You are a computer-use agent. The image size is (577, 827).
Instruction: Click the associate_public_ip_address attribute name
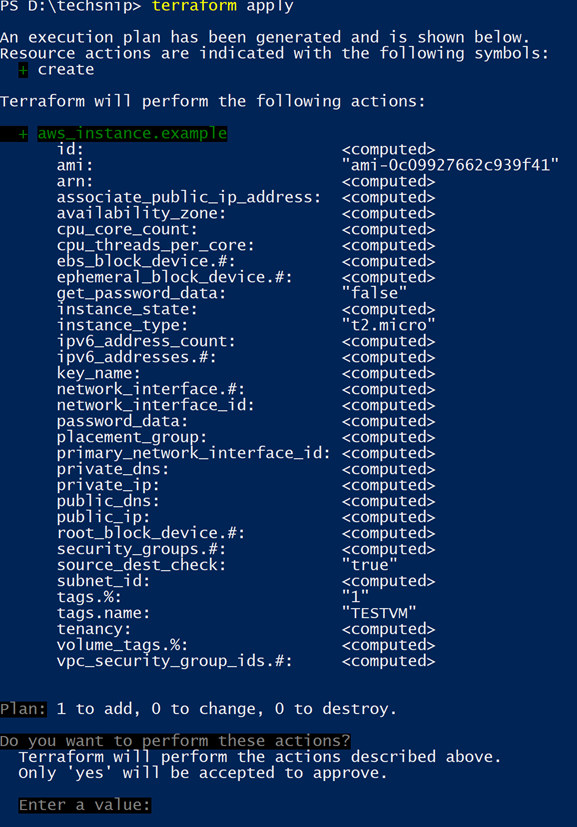tap(189, 197)
